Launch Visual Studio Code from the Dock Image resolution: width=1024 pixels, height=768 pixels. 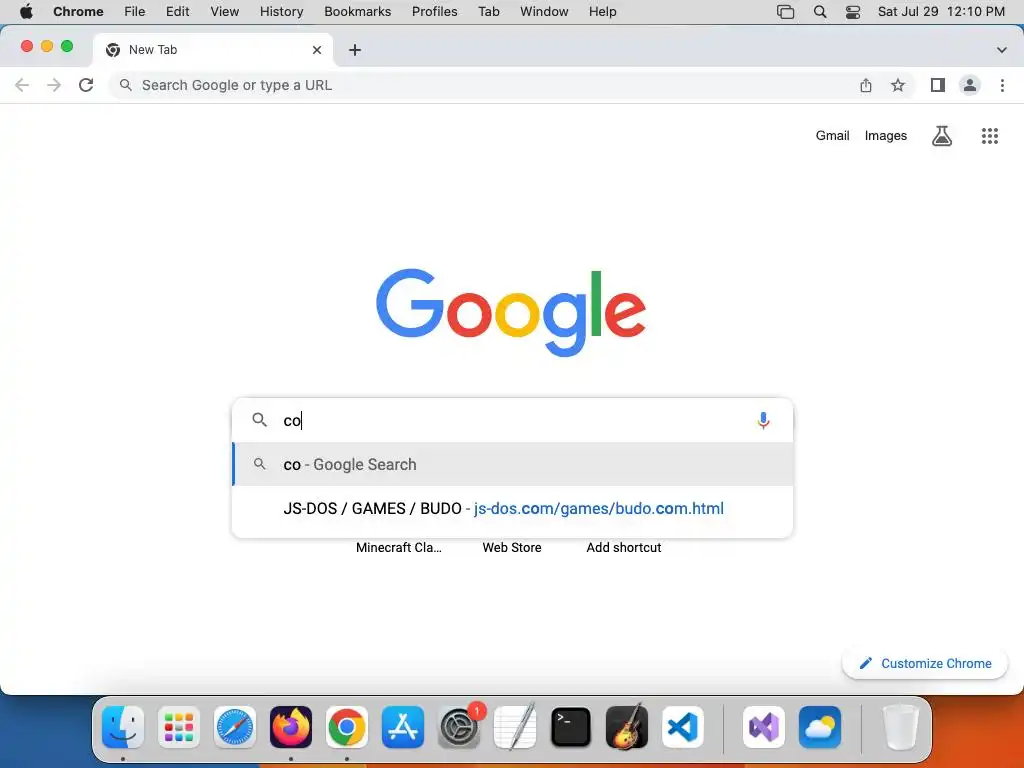point(682,727)
